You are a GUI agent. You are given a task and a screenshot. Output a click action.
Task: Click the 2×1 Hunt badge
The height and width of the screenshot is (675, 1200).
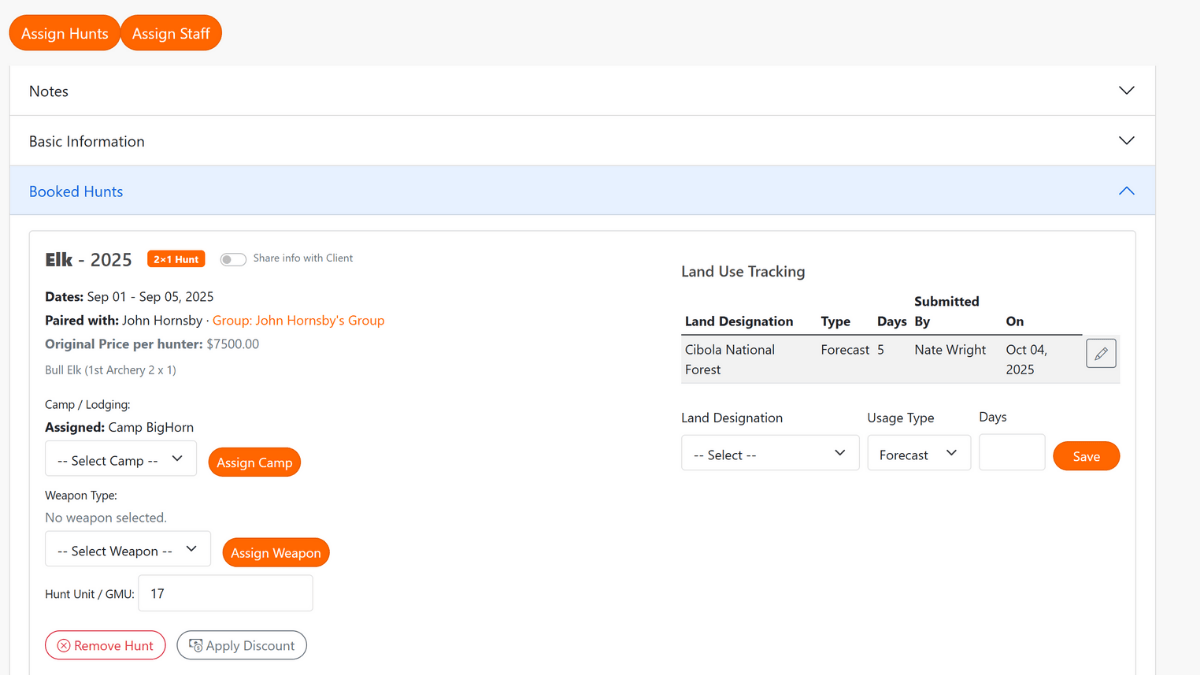176,259
